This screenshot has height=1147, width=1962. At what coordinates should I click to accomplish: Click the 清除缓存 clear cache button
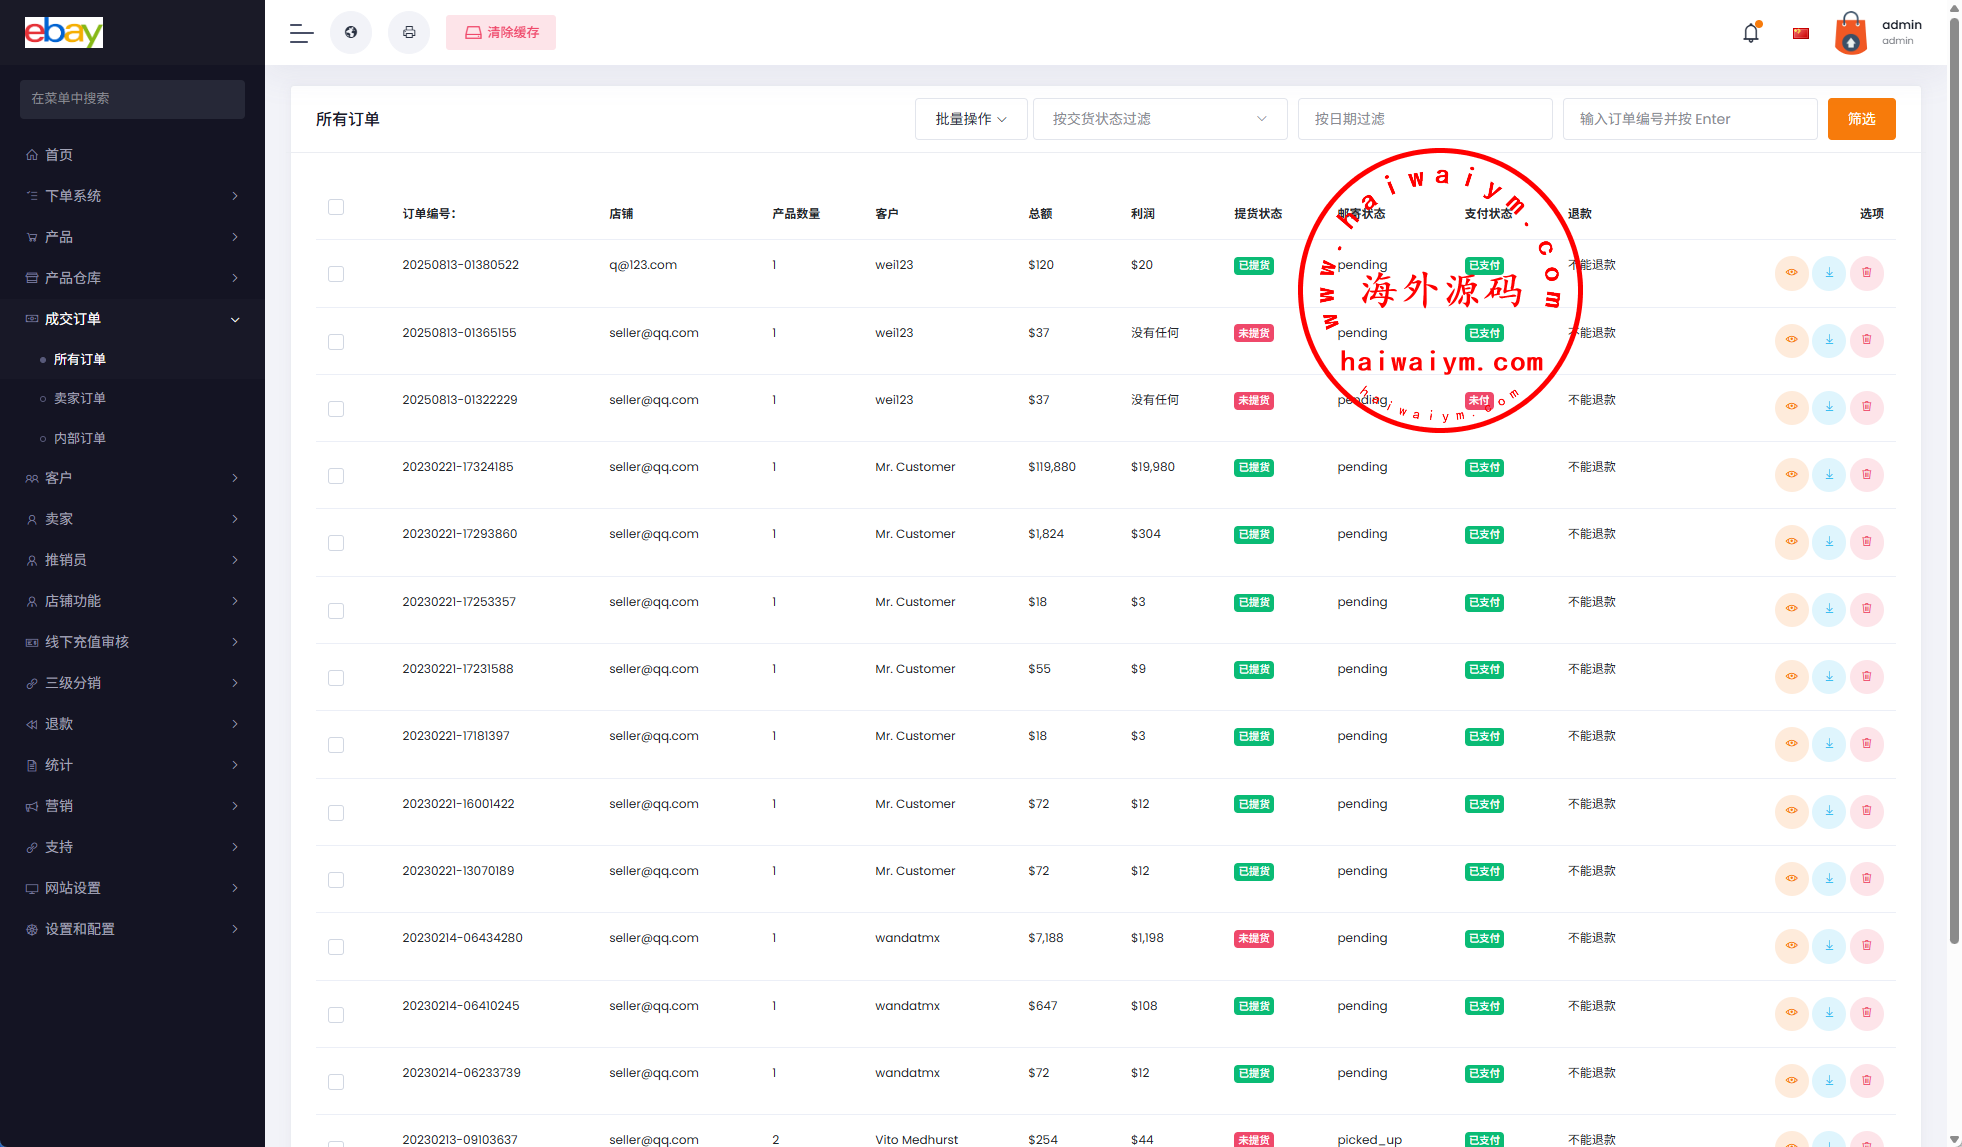[501, 33]
